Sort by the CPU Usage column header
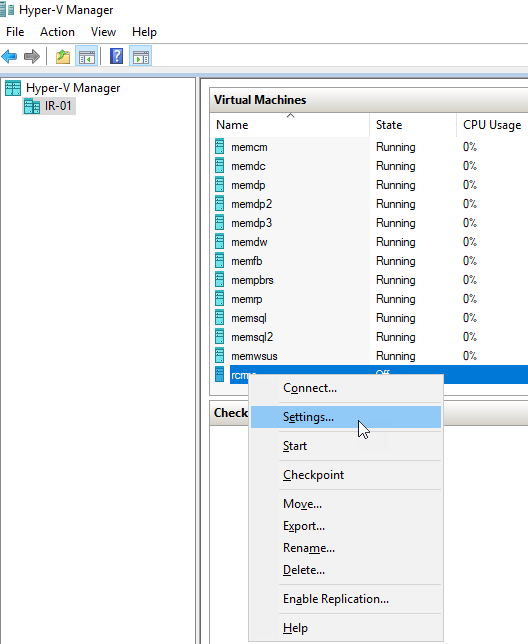This screenshot has width=528, height=644. click(x=492, y=125)
